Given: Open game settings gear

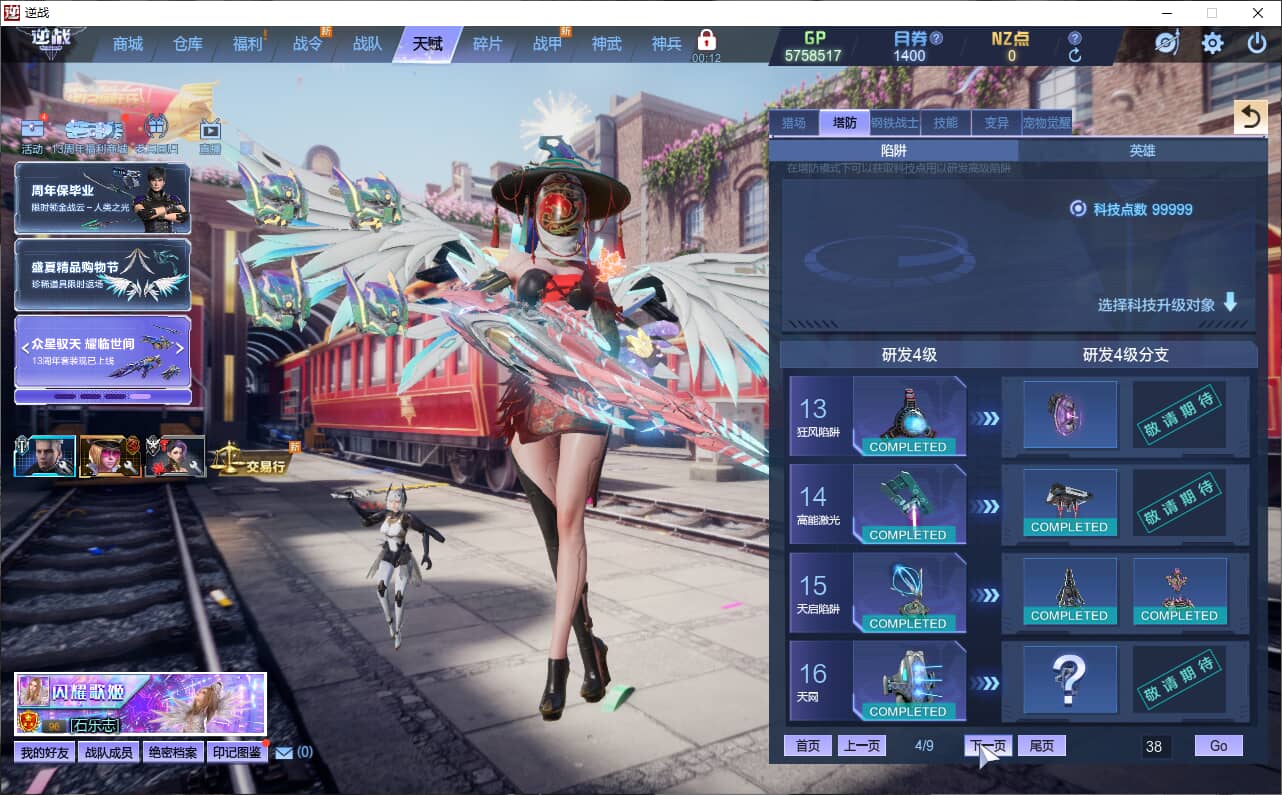Looking at the screenshot, I should point(1213,43).
